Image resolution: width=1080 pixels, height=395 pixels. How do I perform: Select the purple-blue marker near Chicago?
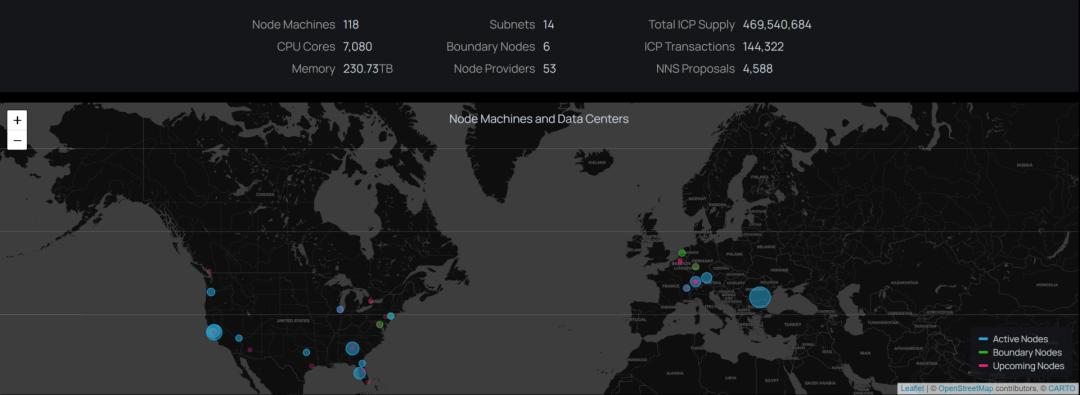tap(340, 310)
